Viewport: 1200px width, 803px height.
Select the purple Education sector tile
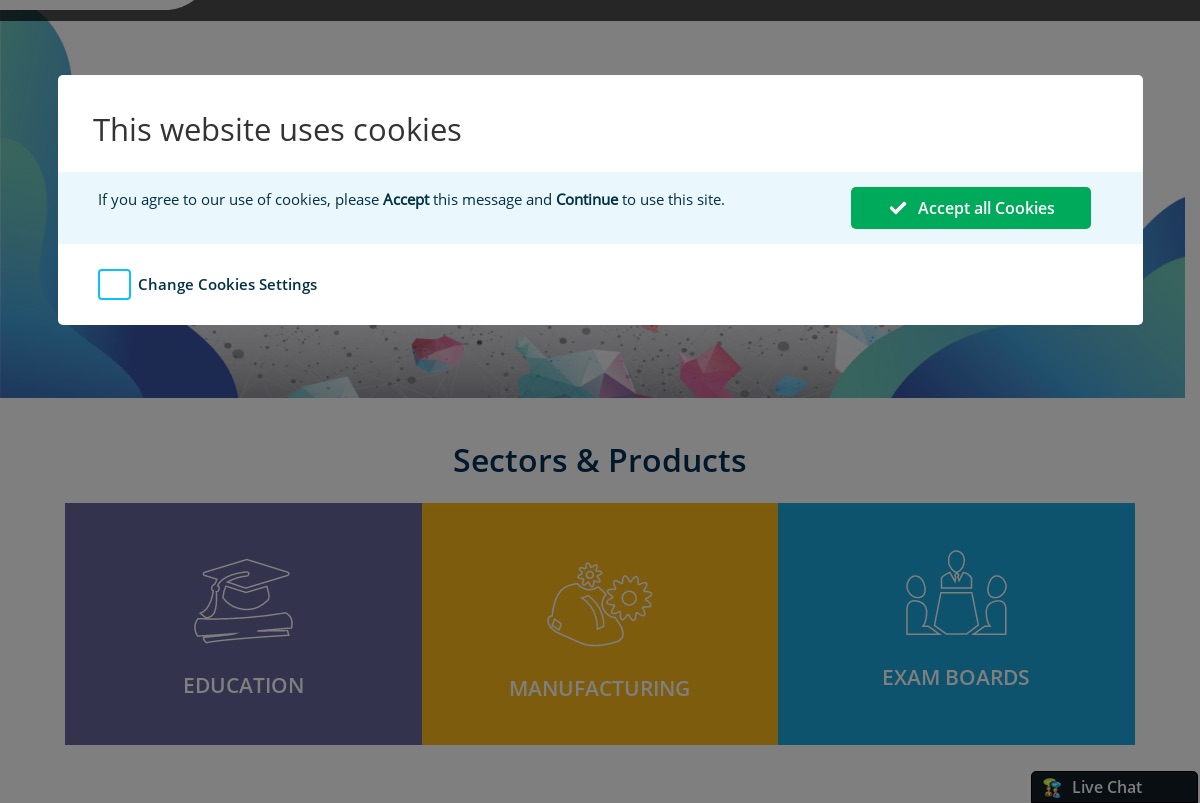(x=243, y=624)
